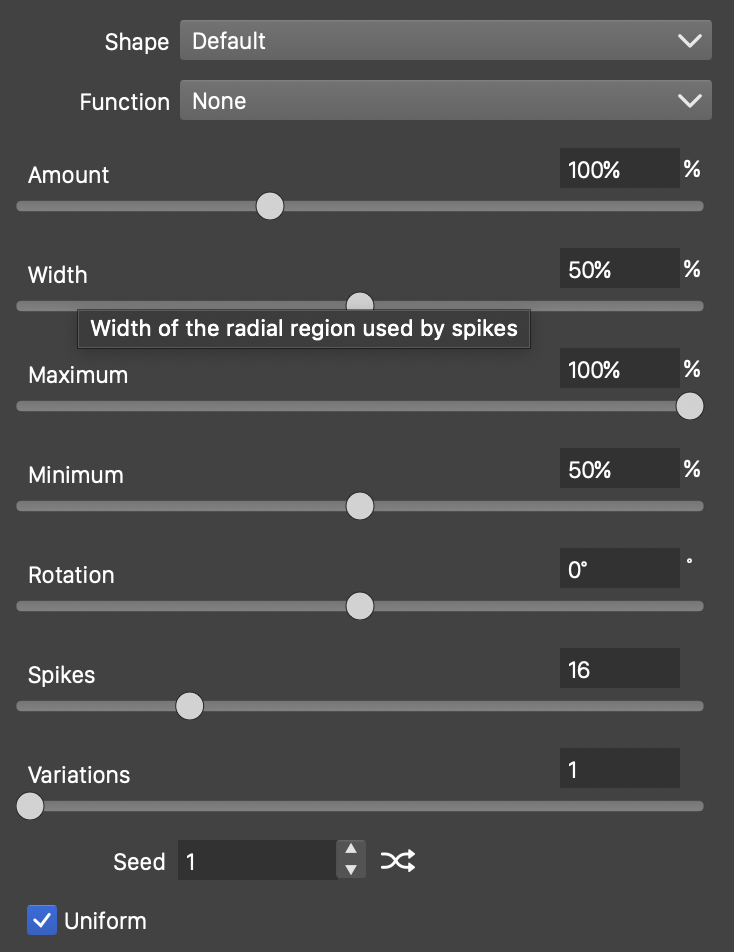Click the Seed decrement down arrow
Screen dimensions: 734x952
tap(350, 870)
